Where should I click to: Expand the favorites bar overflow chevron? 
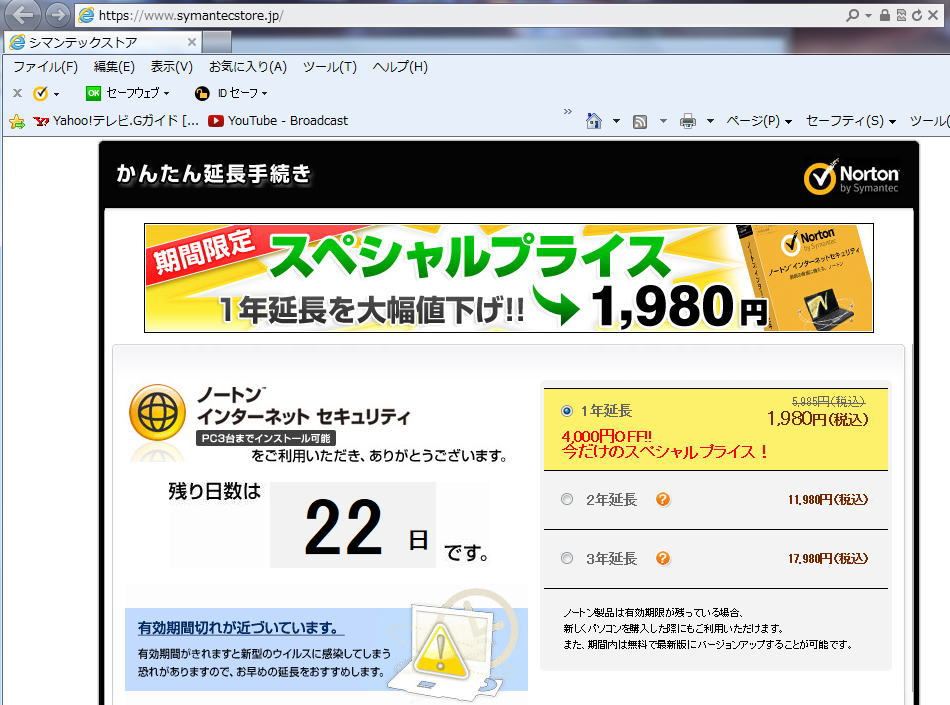(568, 111)
